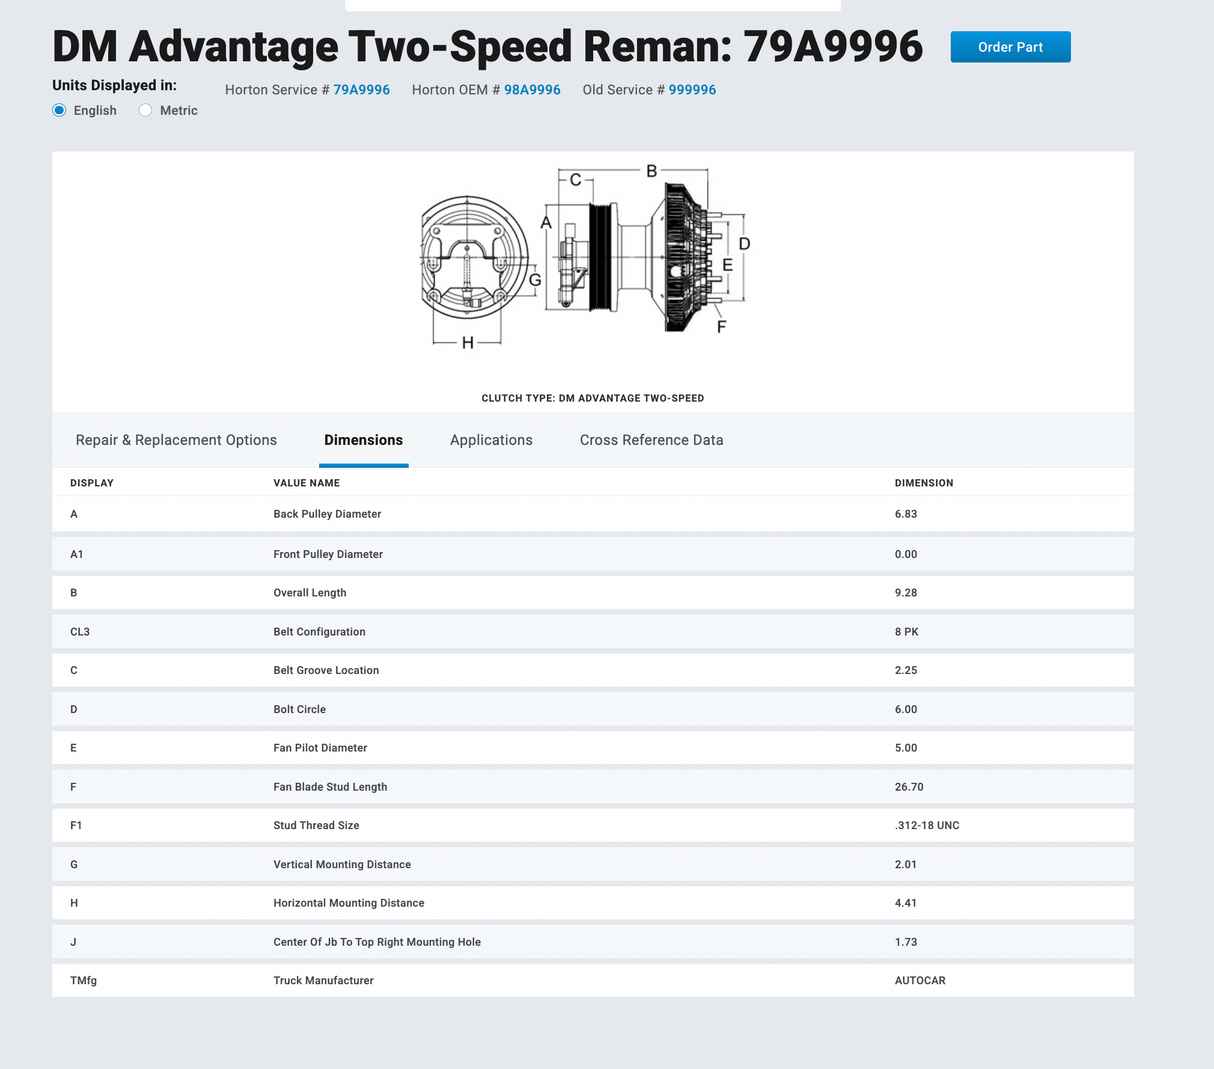
Task: Switch to Repair & Replacement Options tab
Action: point(176,440)
